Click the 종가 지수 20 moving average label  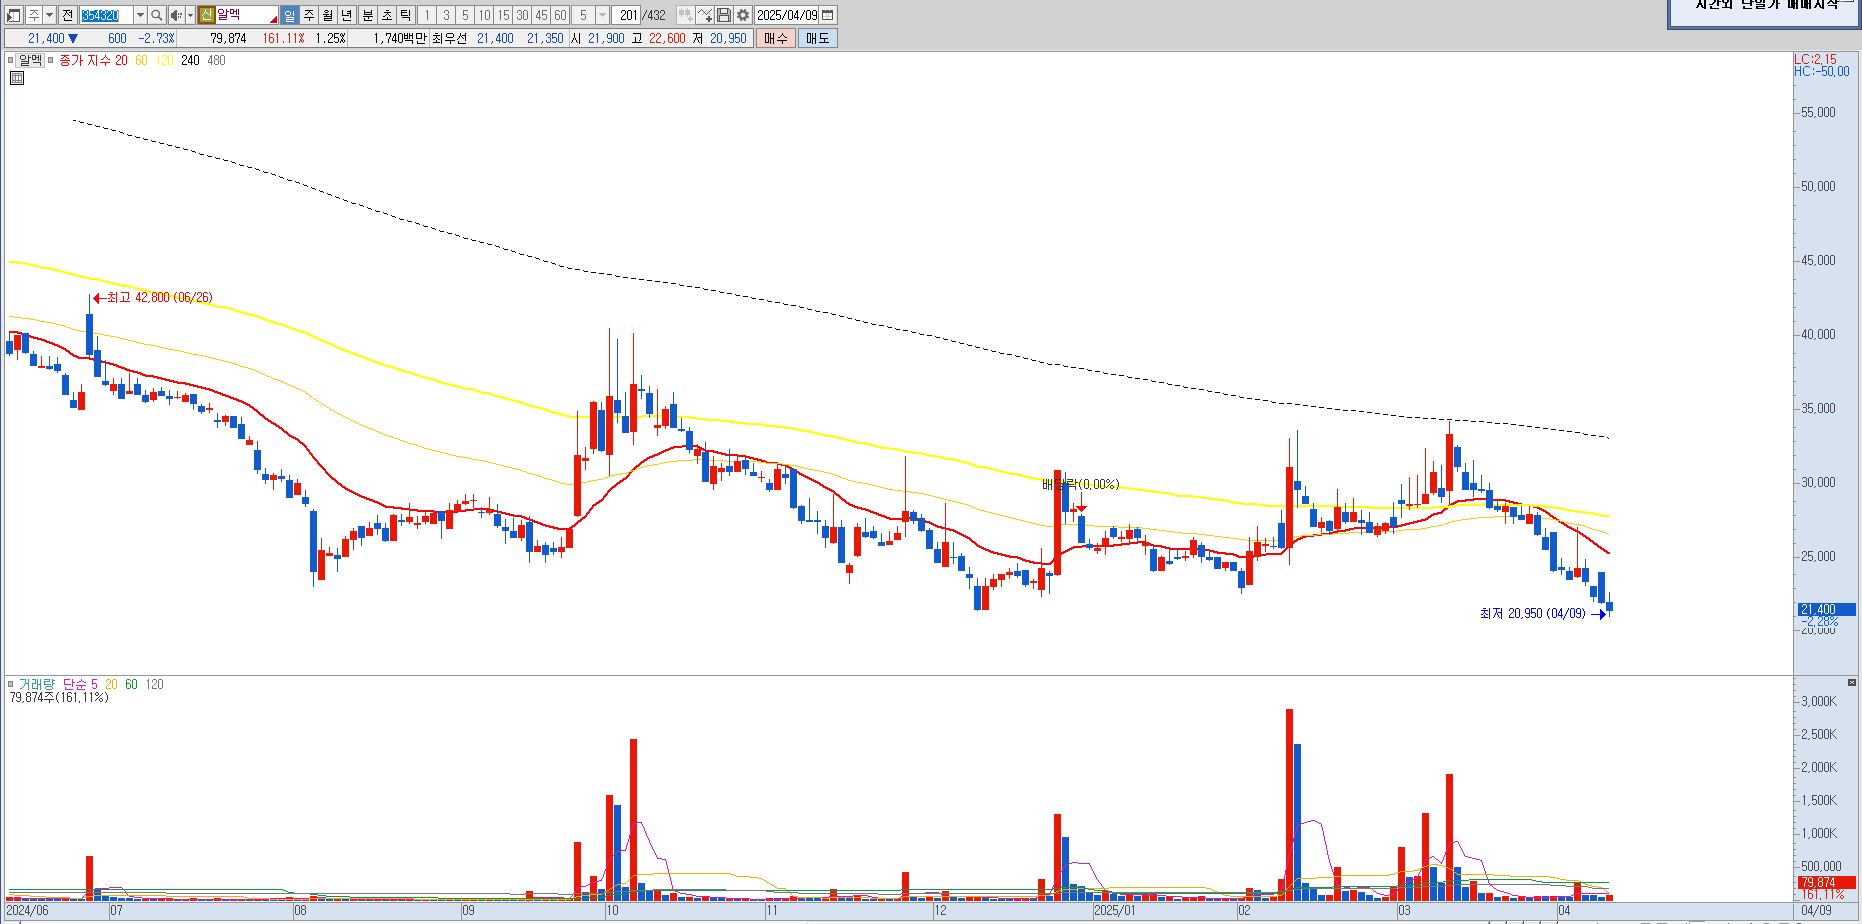pyautogui.click(x=93, y=60)
